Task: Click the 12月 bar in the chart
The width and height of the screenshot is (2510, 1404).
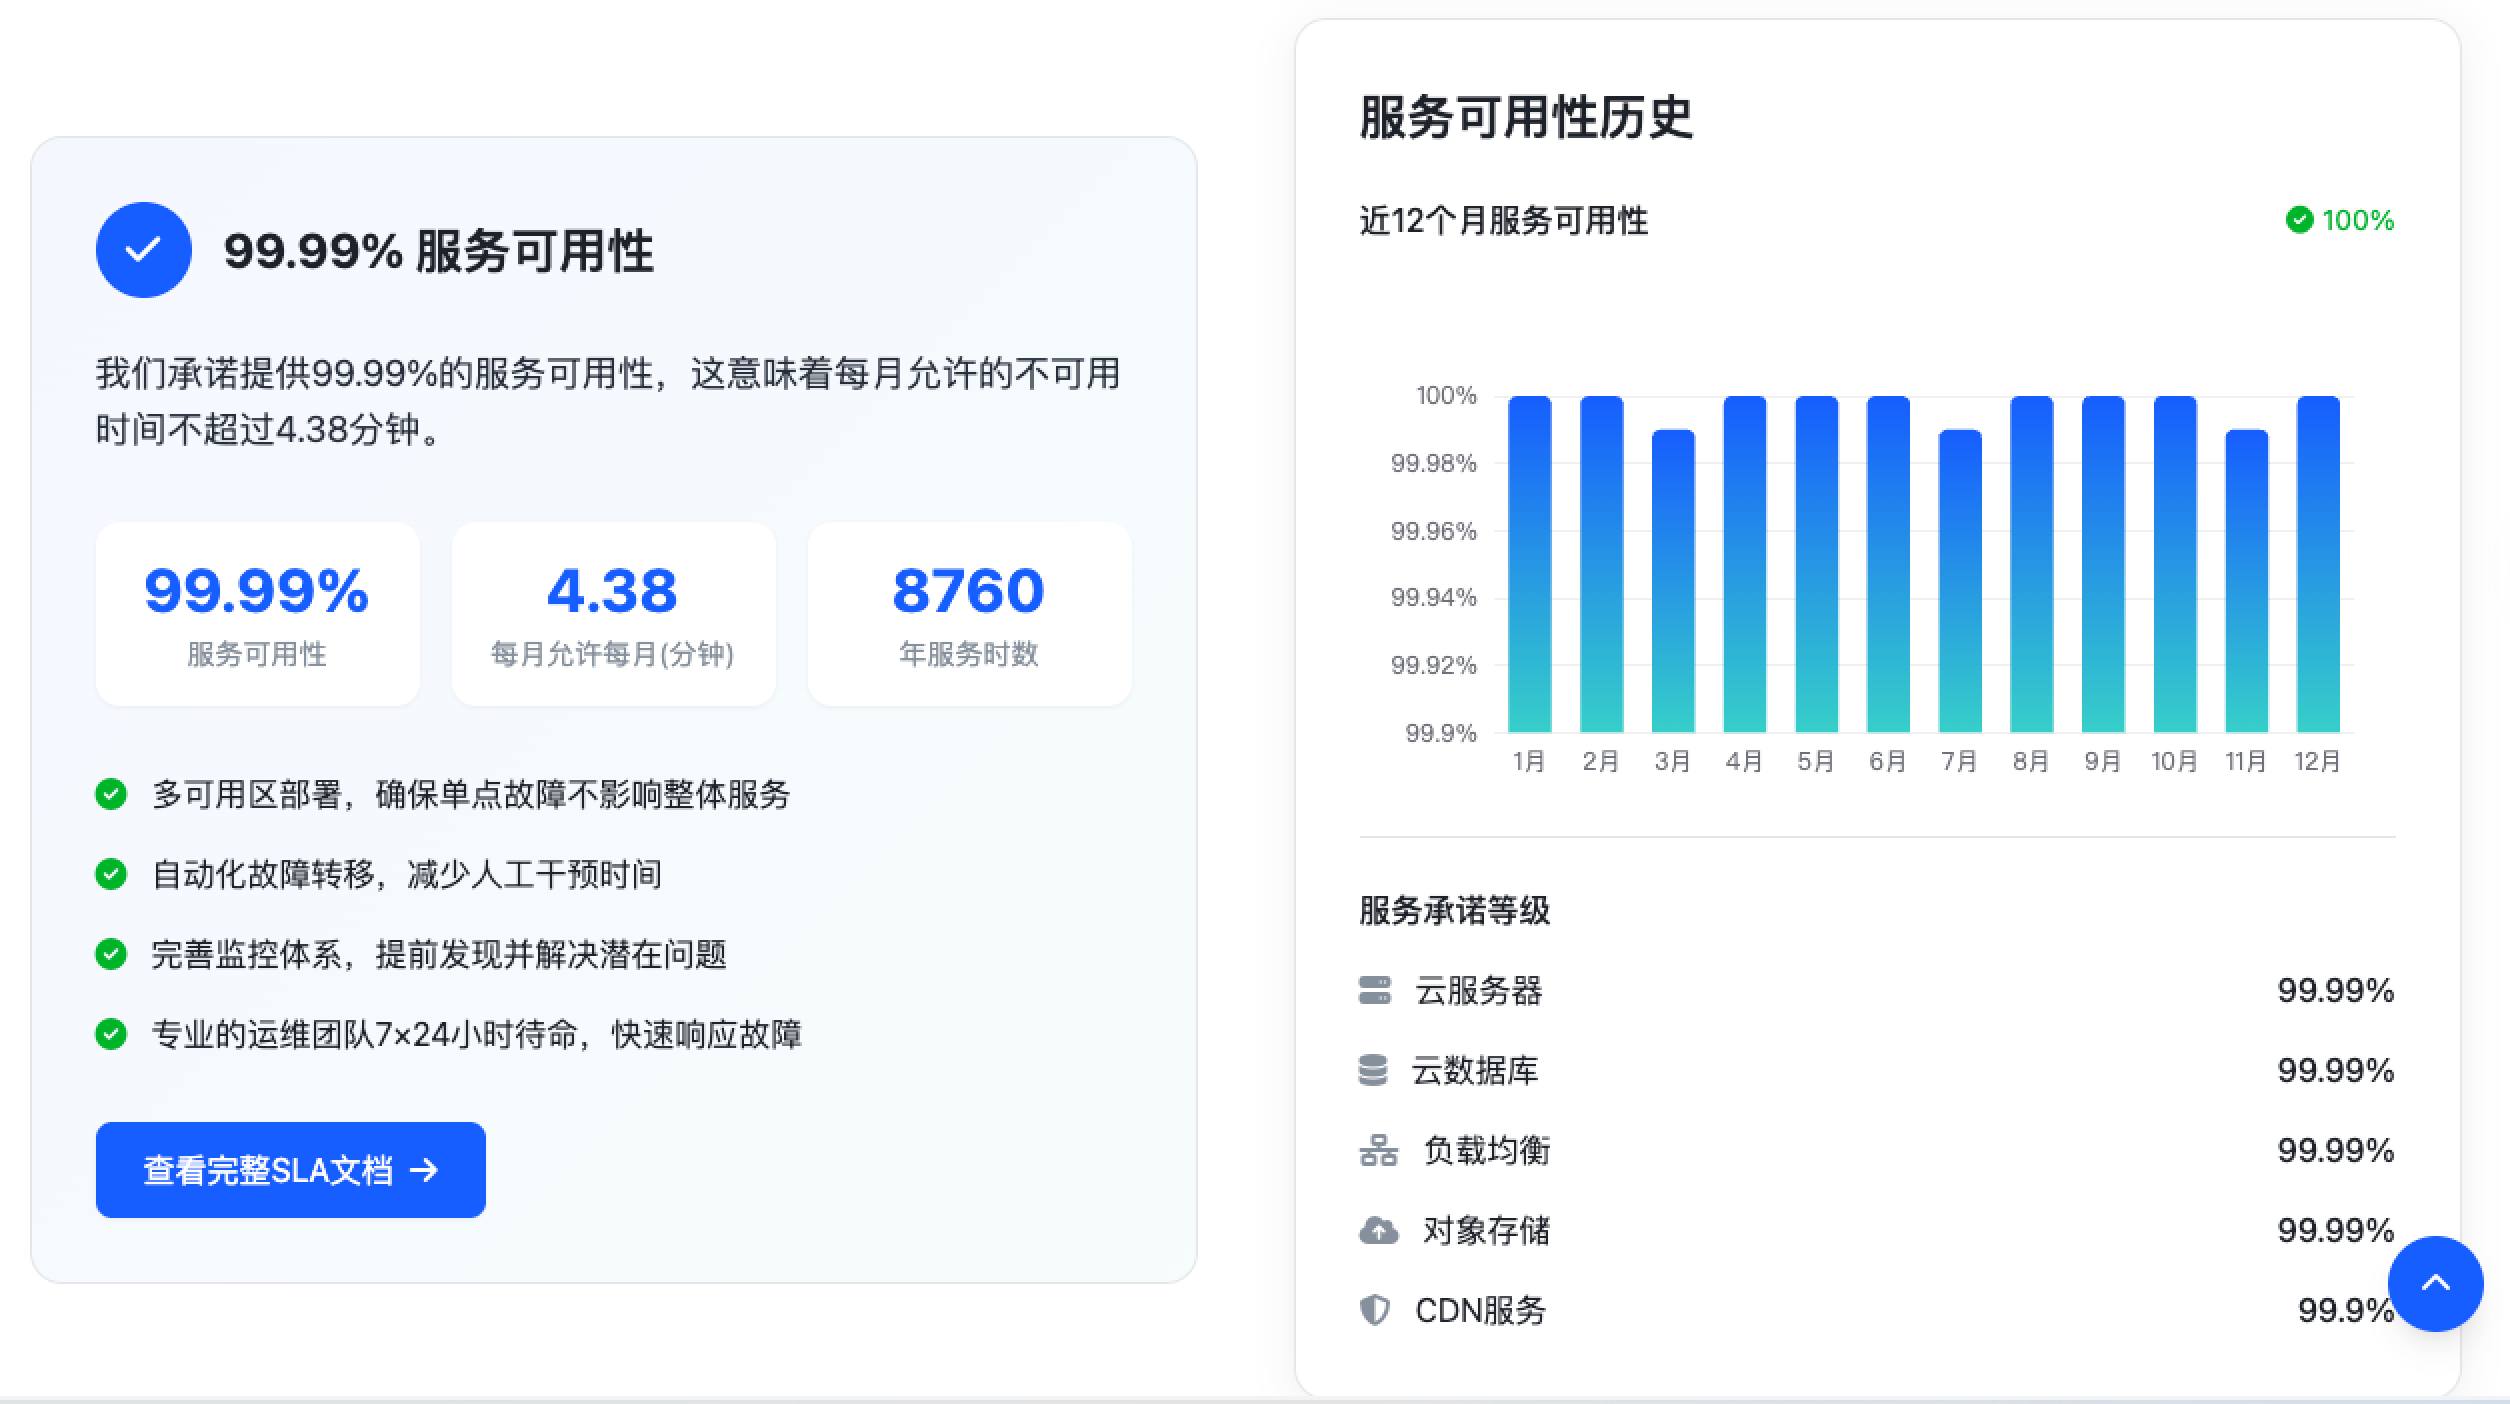Action: click(x=2318, y=565)
